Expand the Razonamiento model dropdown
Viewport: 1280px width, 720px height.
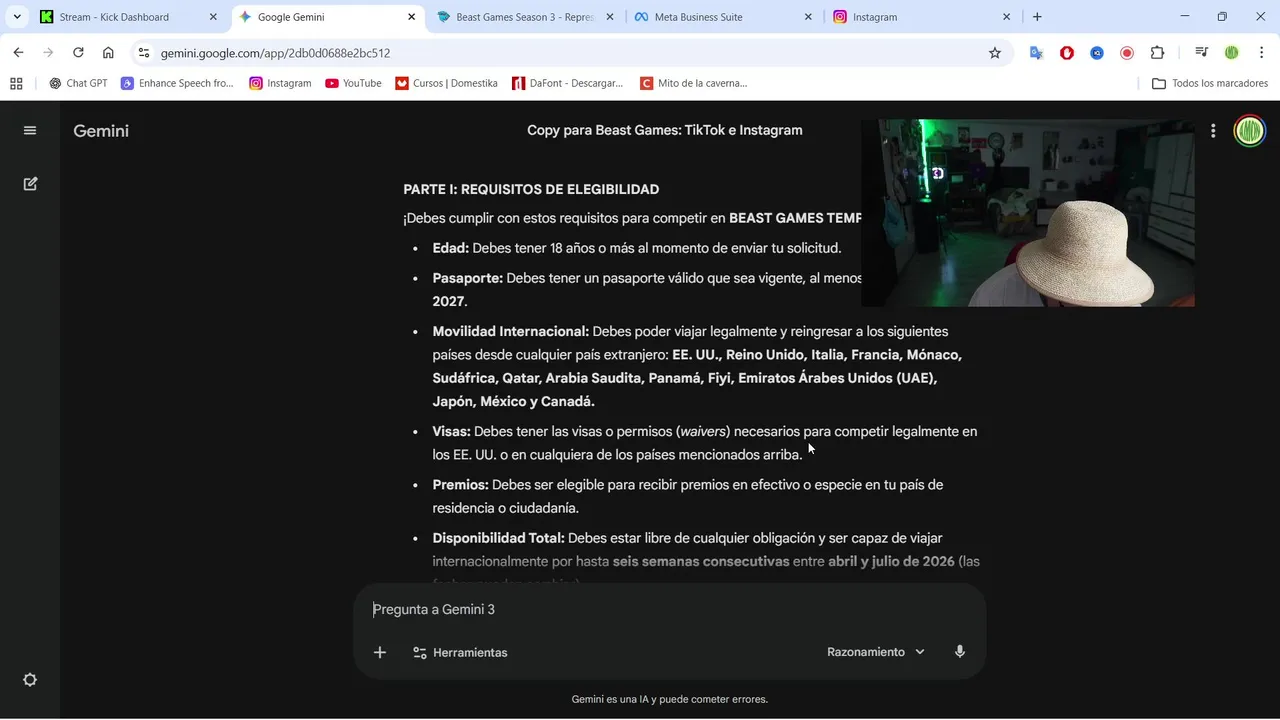(876, 652)
